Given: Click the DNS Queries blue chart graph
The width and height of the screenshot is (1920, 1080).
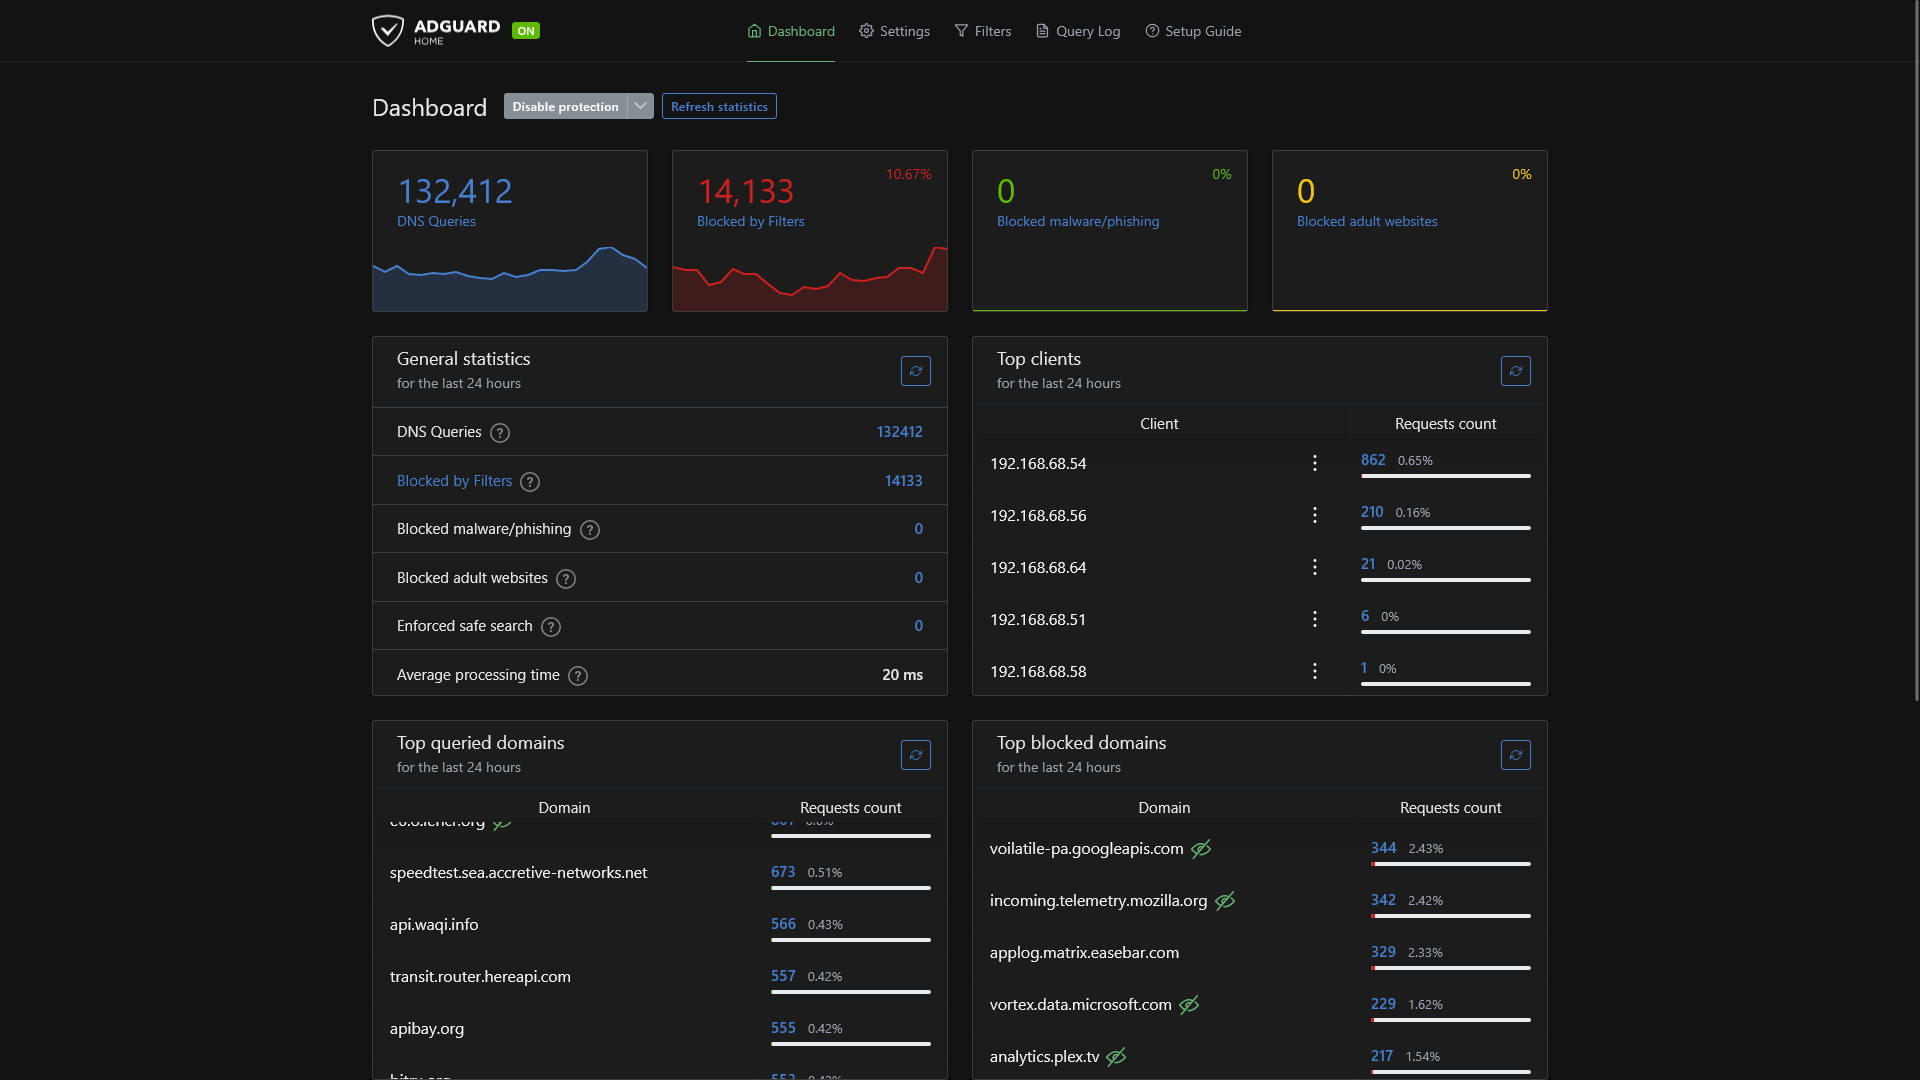Looking at the screenshot, I should tap(510, 279).
